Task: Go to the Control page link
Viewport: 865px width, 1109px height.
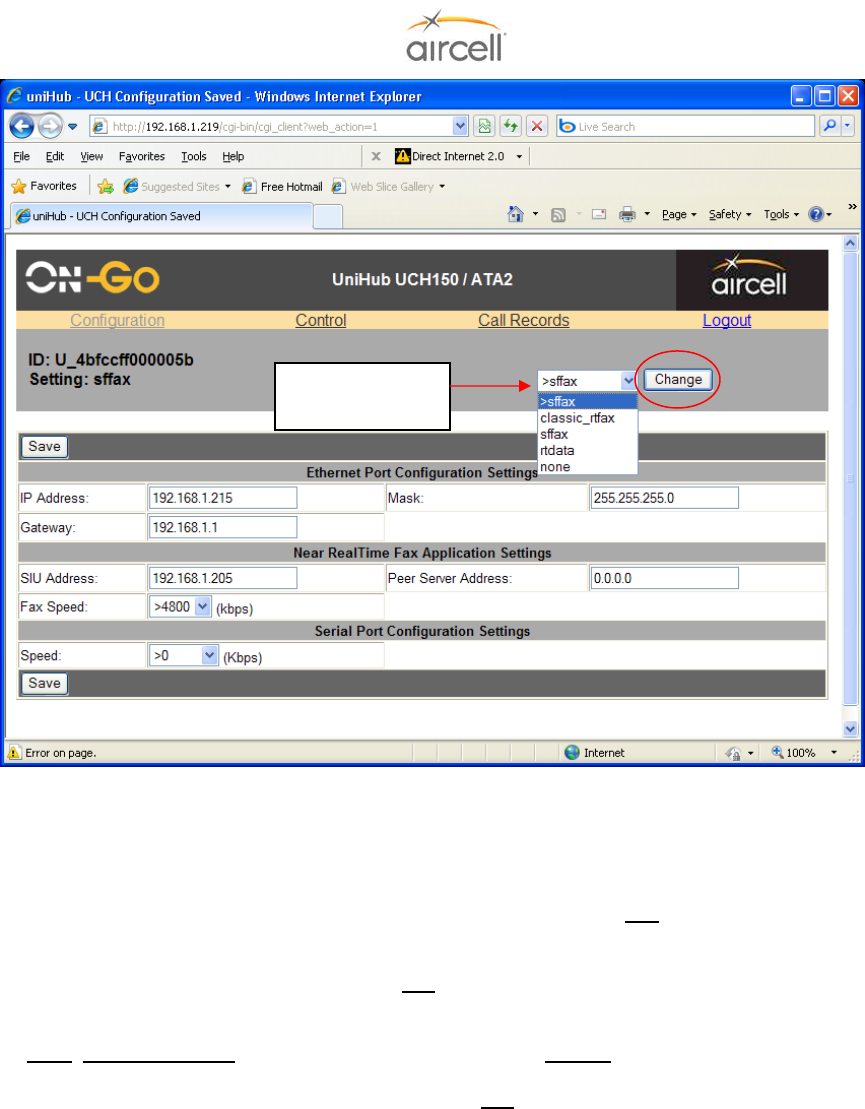Action: [321, 320]
